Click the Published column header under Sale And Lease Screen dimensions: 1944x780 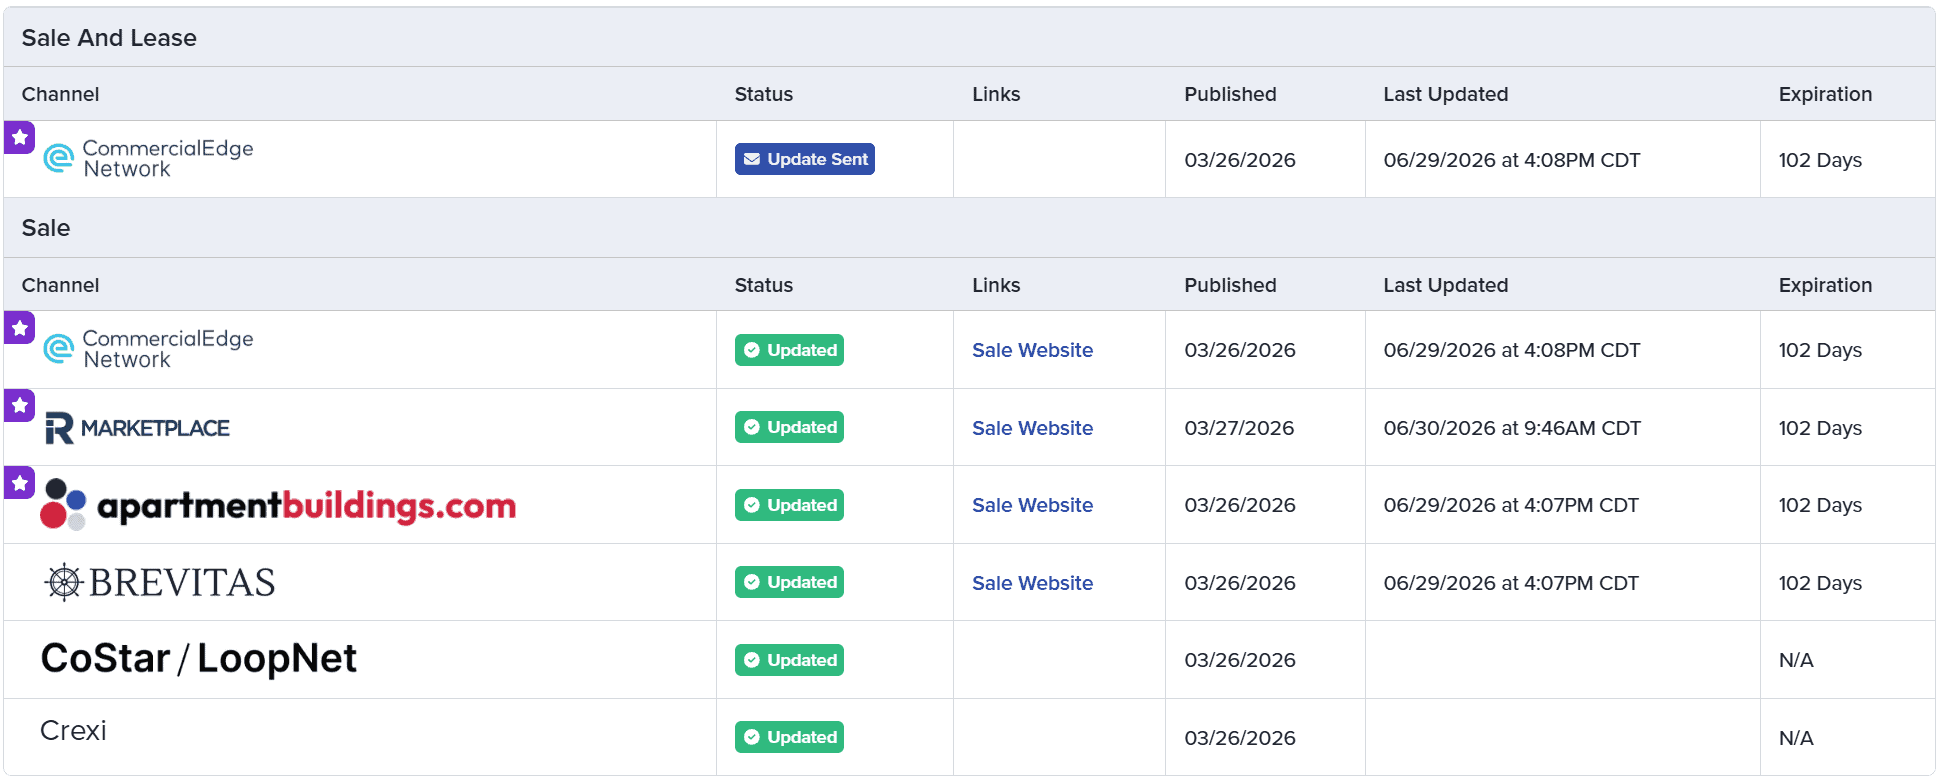click(1230, 94)
